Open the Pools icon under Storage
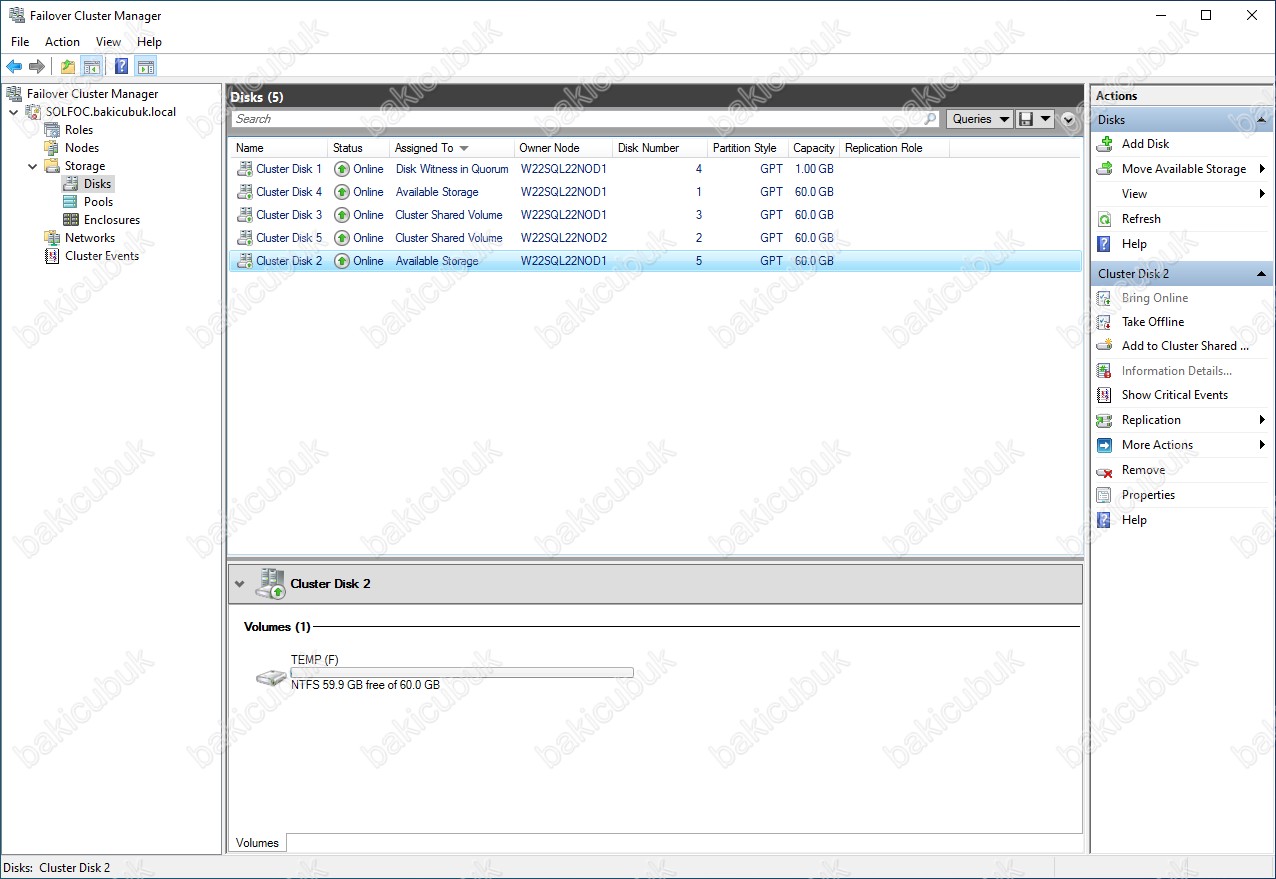The height and width of the screenshot is (879, 1276). coord(70,202)
